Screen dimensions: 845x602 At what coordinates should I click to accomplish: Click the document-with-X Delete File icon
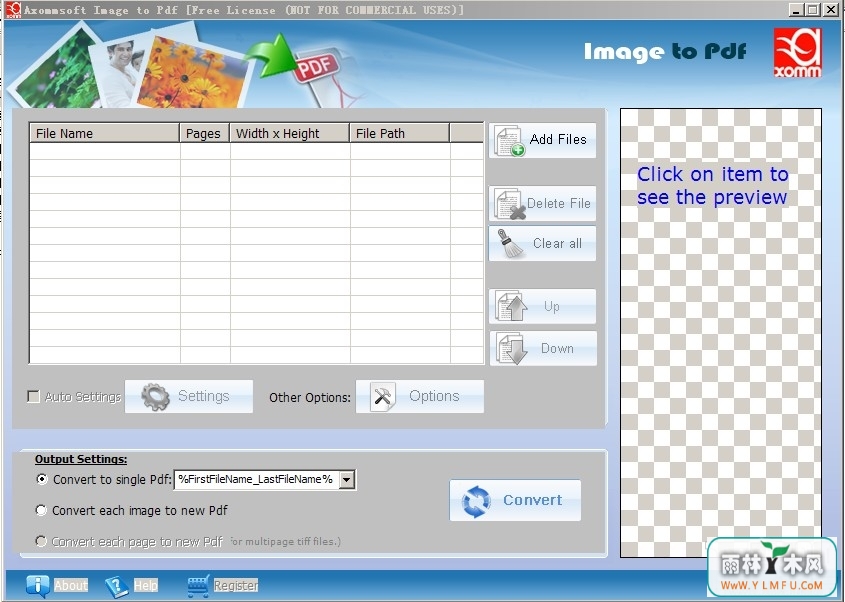tap(510, 204)
